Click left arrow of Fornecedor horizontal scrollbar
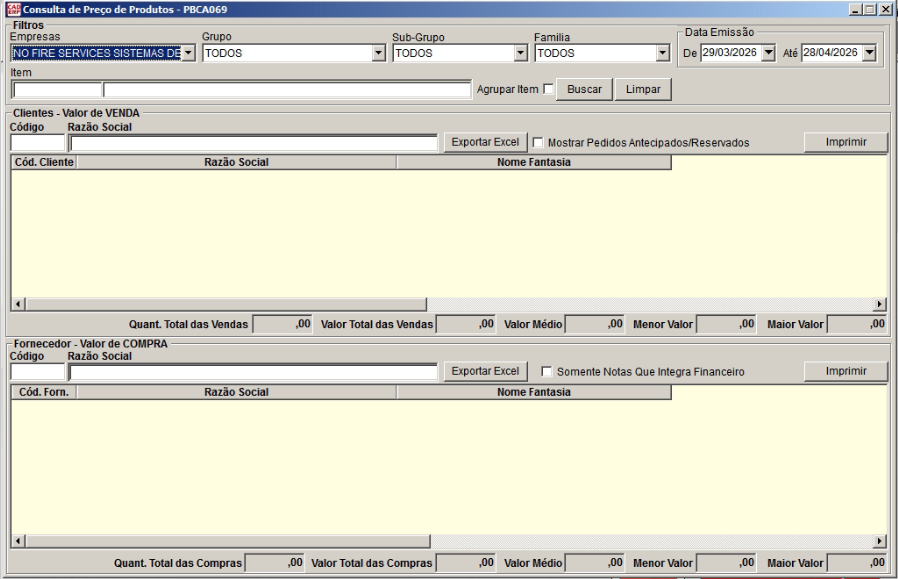The width and height of the screenshot is (898, 579). tap(18, 541)
